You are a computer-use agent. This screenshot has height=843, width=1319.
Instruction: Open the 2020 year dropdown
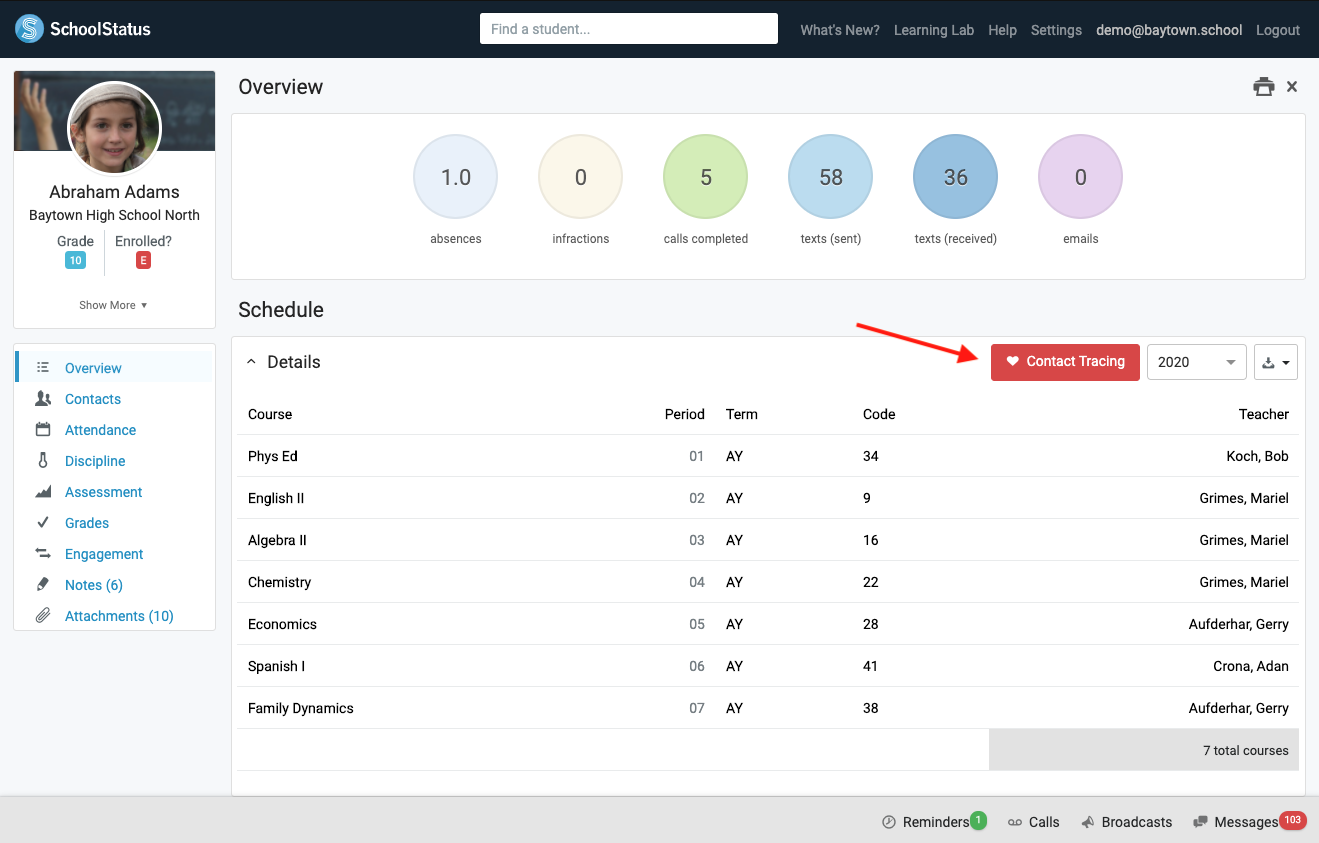pos(1196,362)
